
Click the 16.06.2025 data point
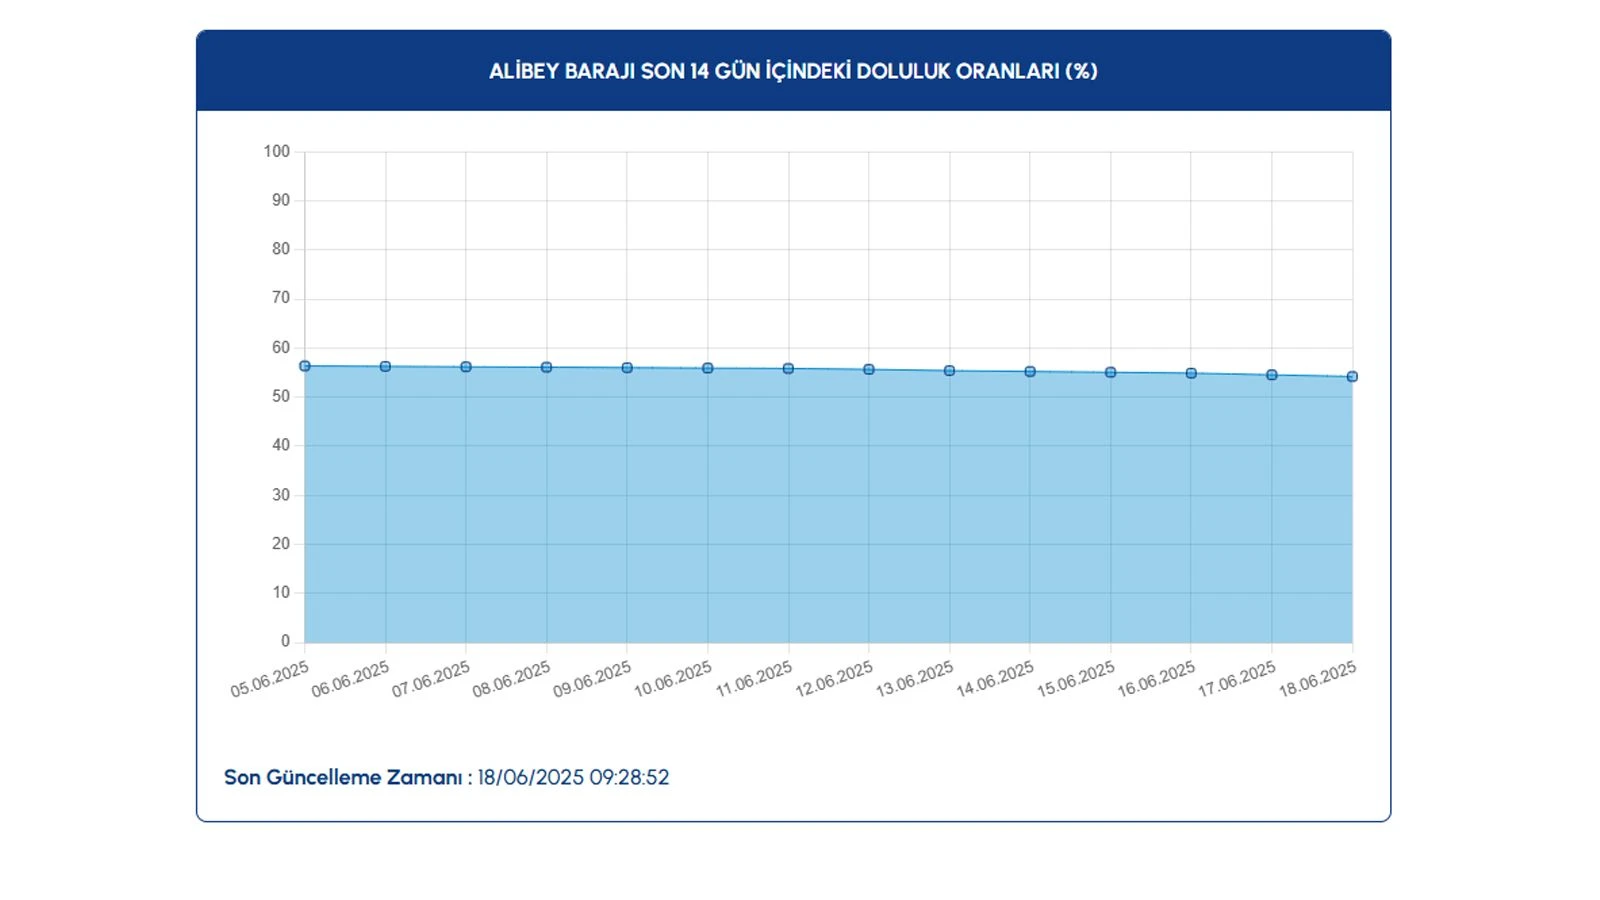click(x=1191, y=373)
